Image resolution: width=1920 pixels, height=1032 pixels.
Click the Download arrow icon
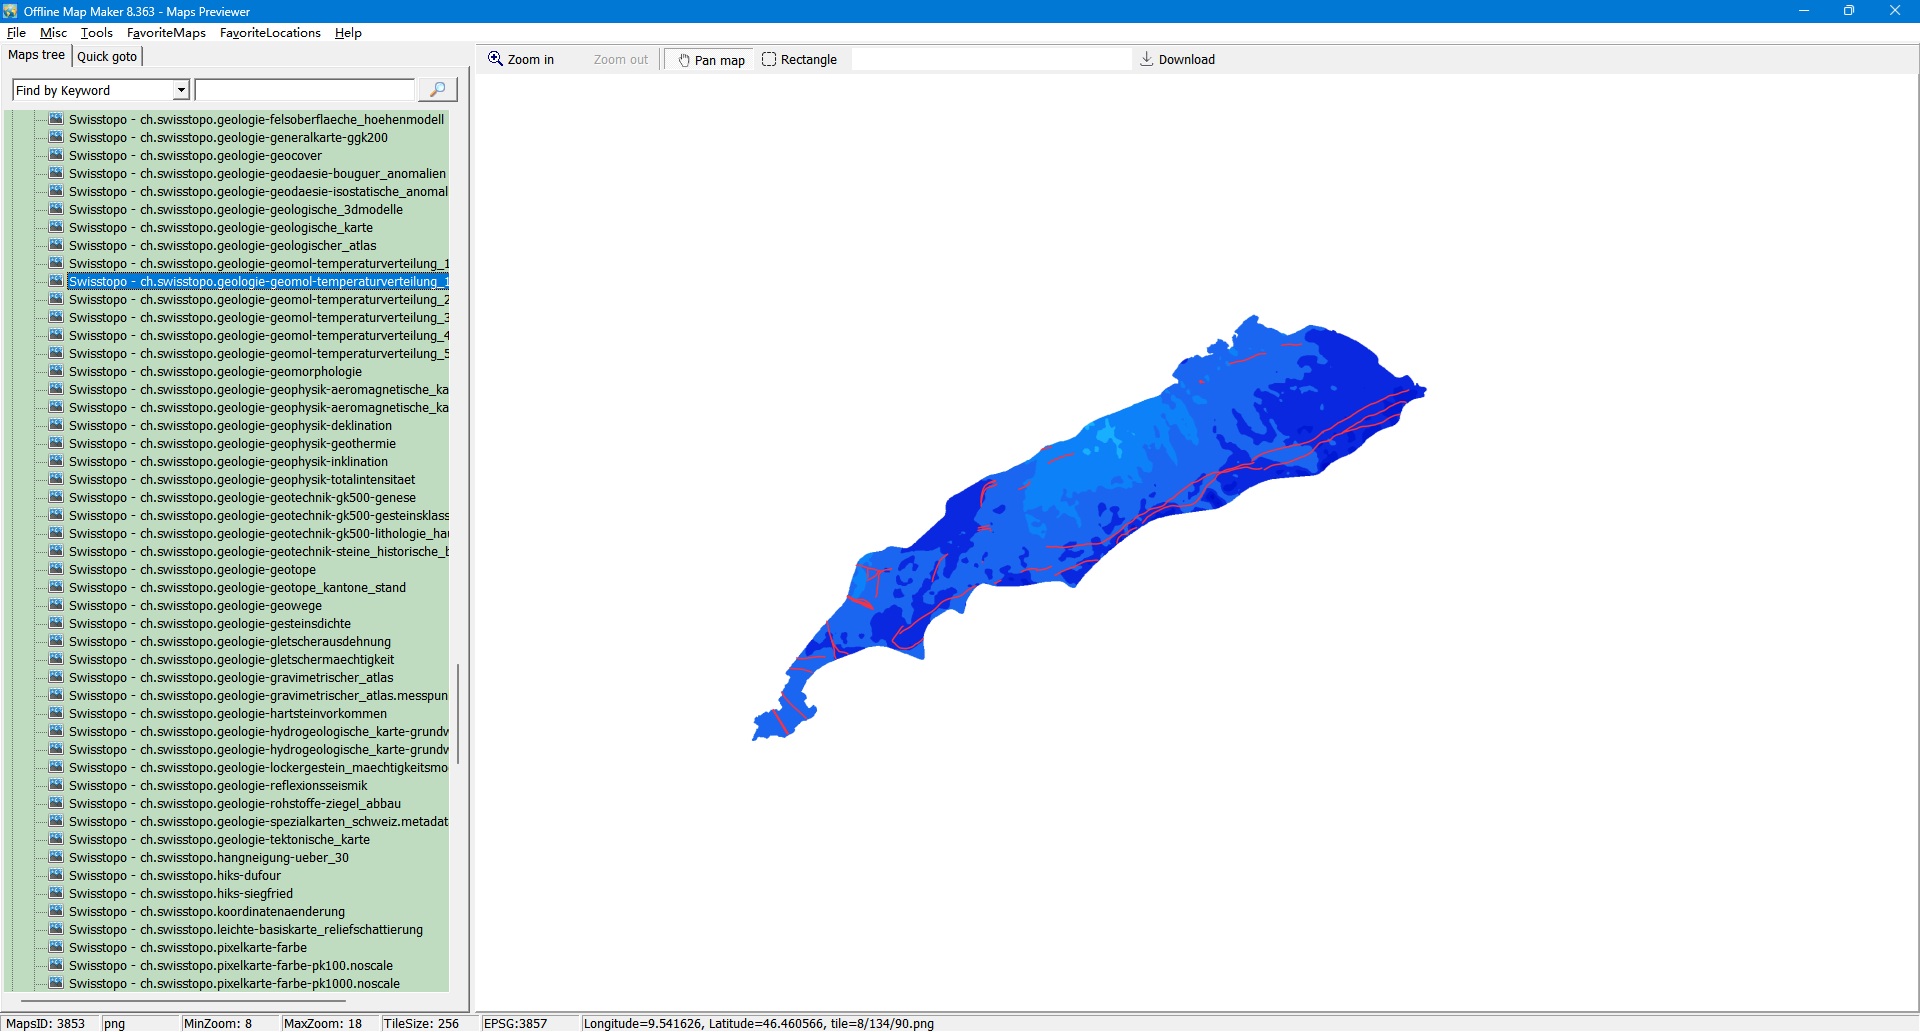click(1147, 59)
